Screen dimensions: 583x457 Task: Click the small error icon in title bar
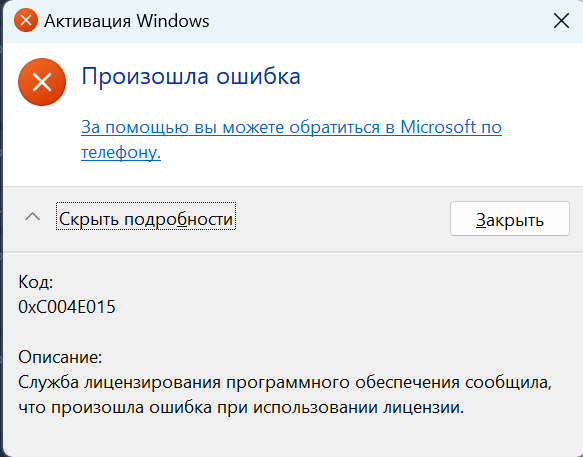[x=26, y=20]
